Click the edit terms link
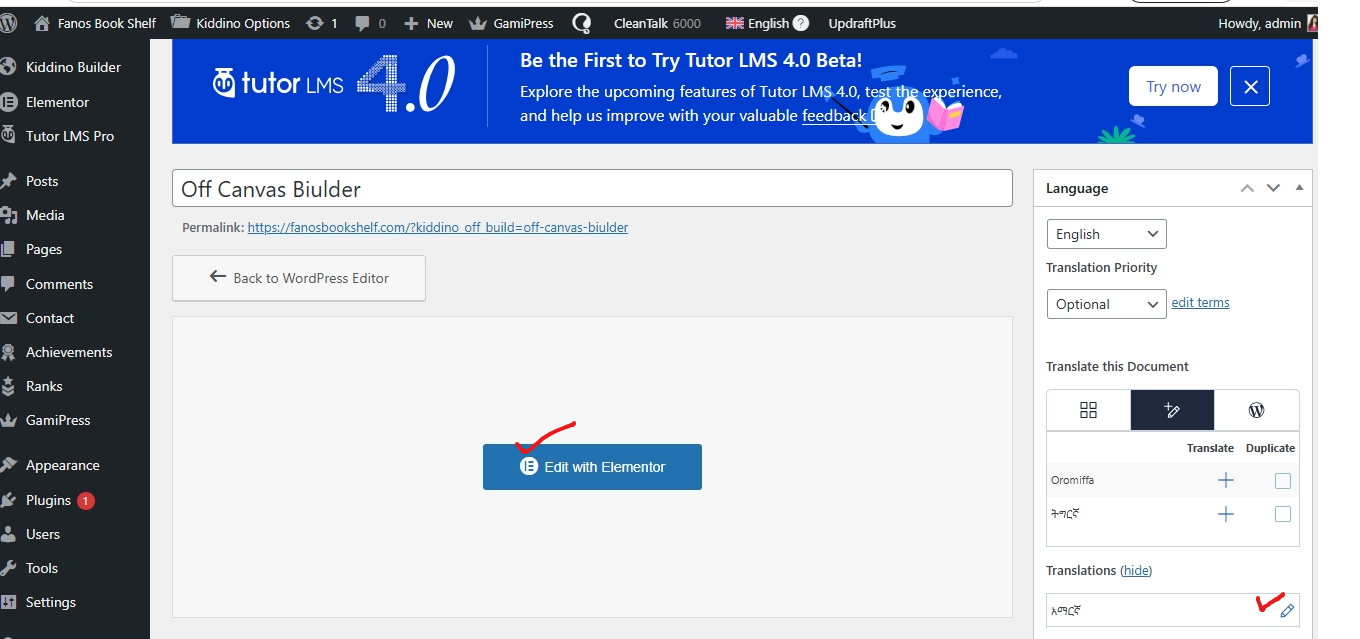 coord(1200,302)
